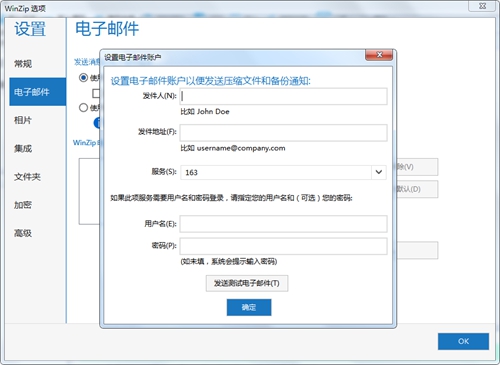The image size is (500, 365).
Task: Open the 高级 settings section
Action: point(23,233)
